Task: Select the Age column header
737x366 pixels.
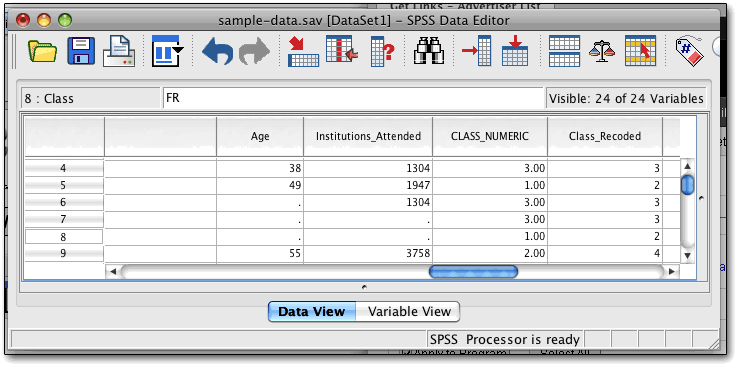Action: pyautogui.click(x=260, y=136)
